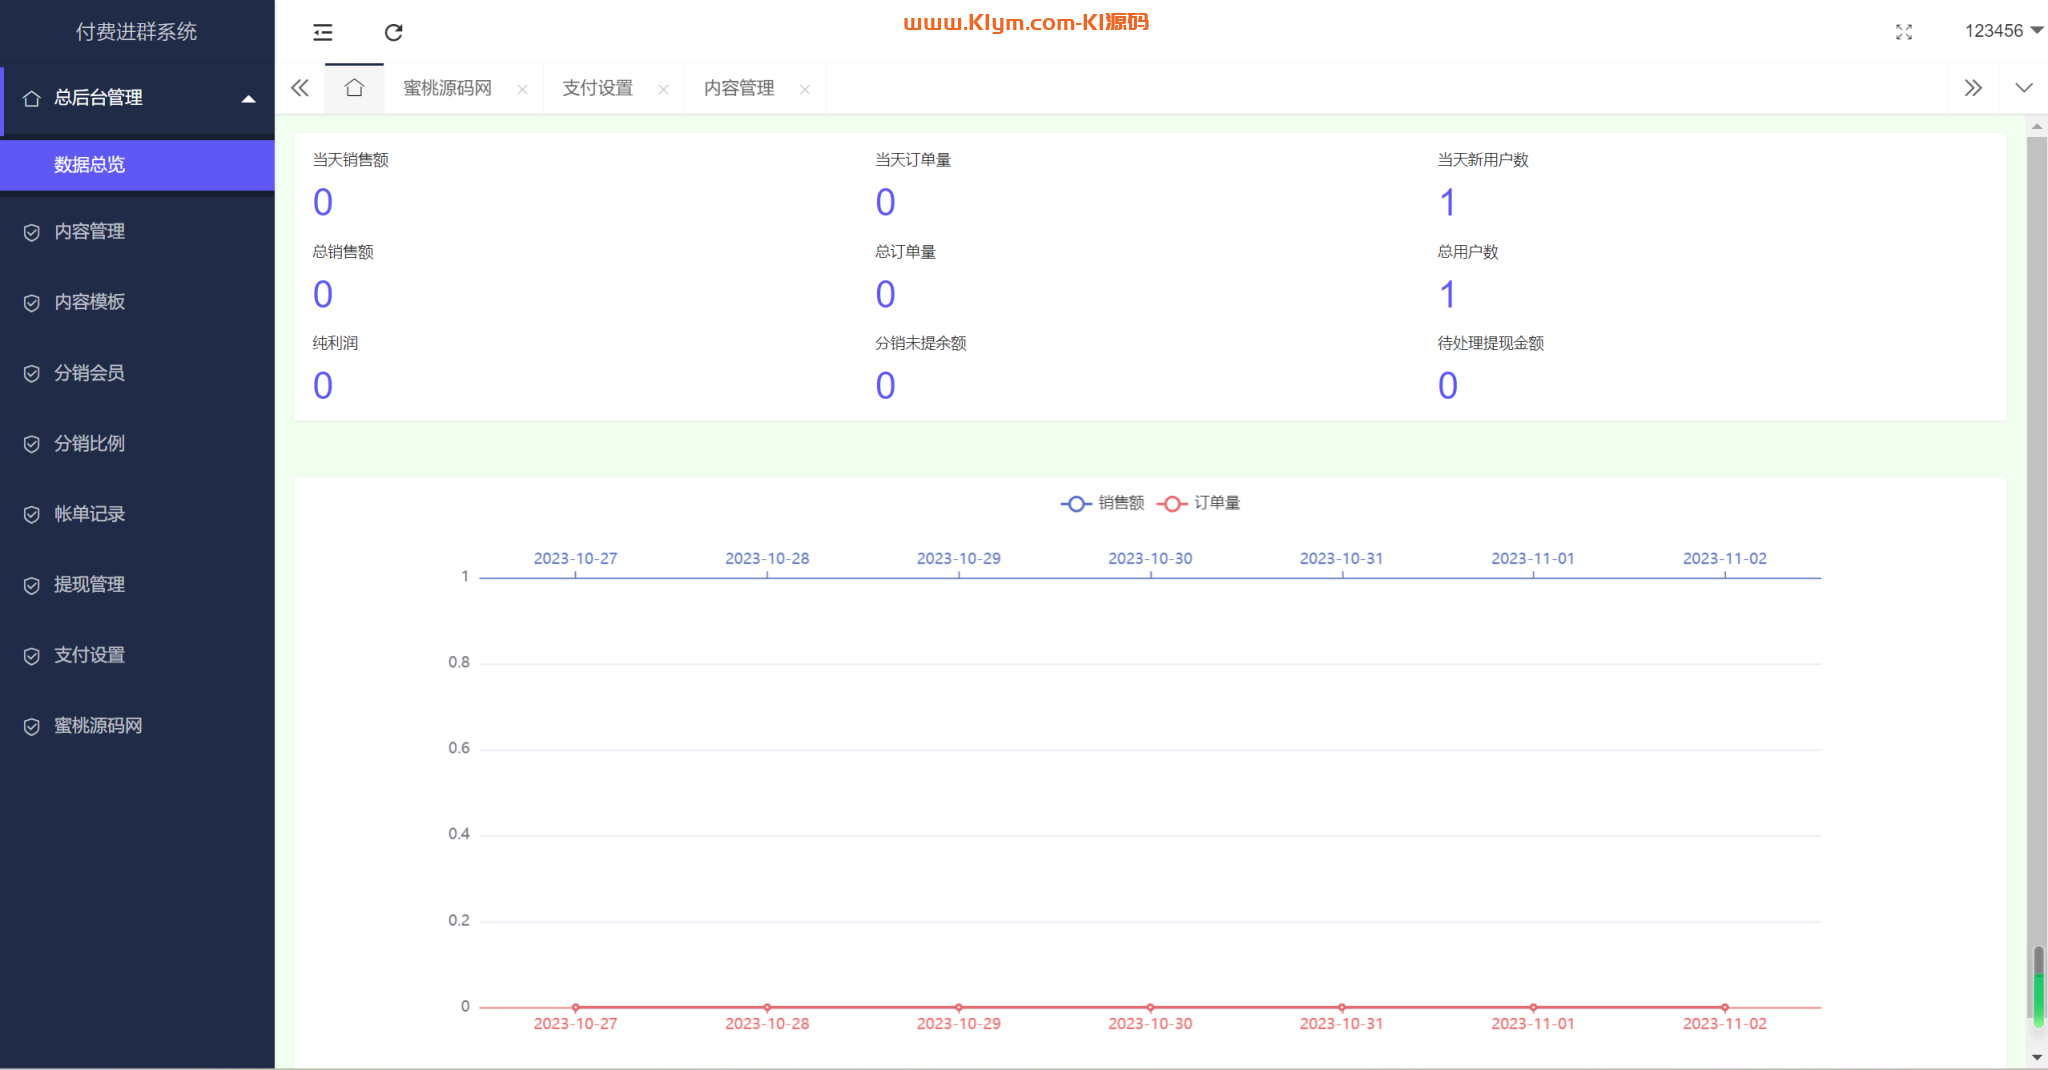Image resolution: width=2048 pixels, height=1070 pixels.
Task: Click the 当天订单量 value
Action: click(885, 203)
